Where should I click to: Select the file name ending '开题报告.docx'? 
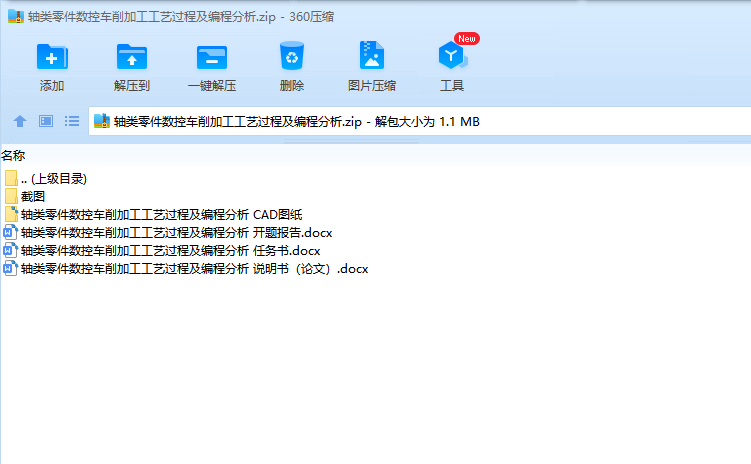(x=177, y=233)
